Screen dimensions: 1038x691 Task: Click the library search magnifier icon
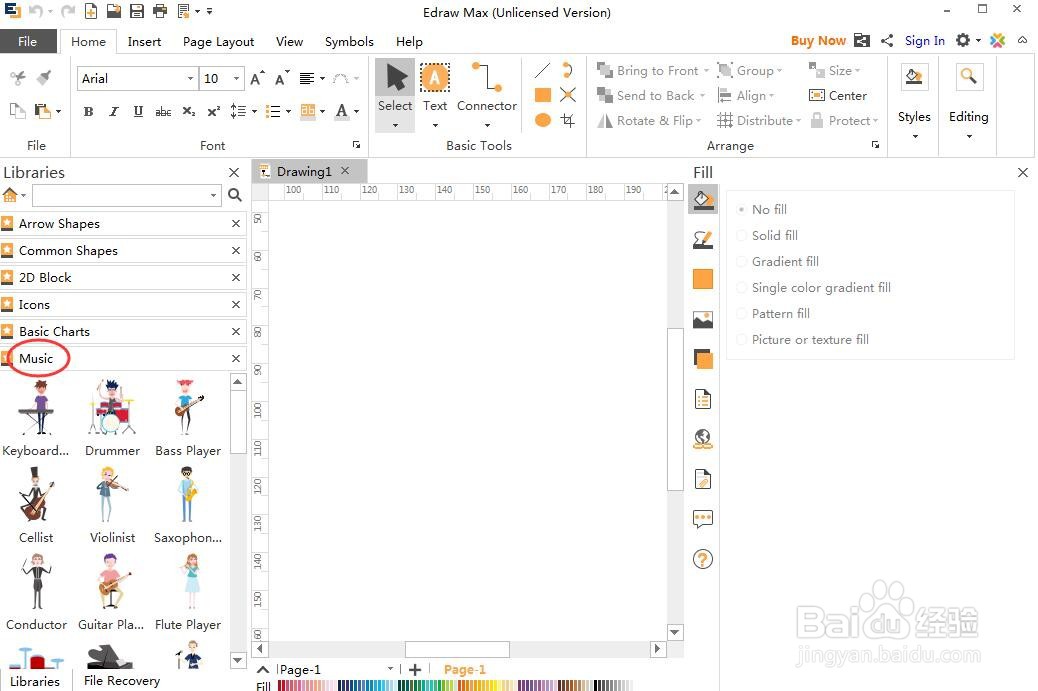[234, 195]
